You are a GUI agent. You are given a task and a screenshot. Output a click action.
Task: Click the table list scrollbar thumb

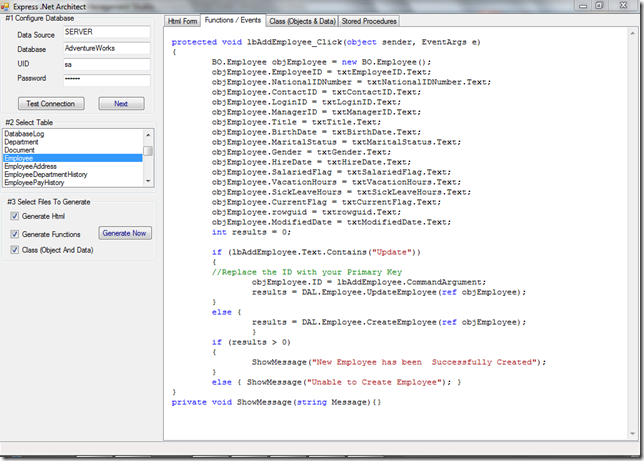coord(149,151)
